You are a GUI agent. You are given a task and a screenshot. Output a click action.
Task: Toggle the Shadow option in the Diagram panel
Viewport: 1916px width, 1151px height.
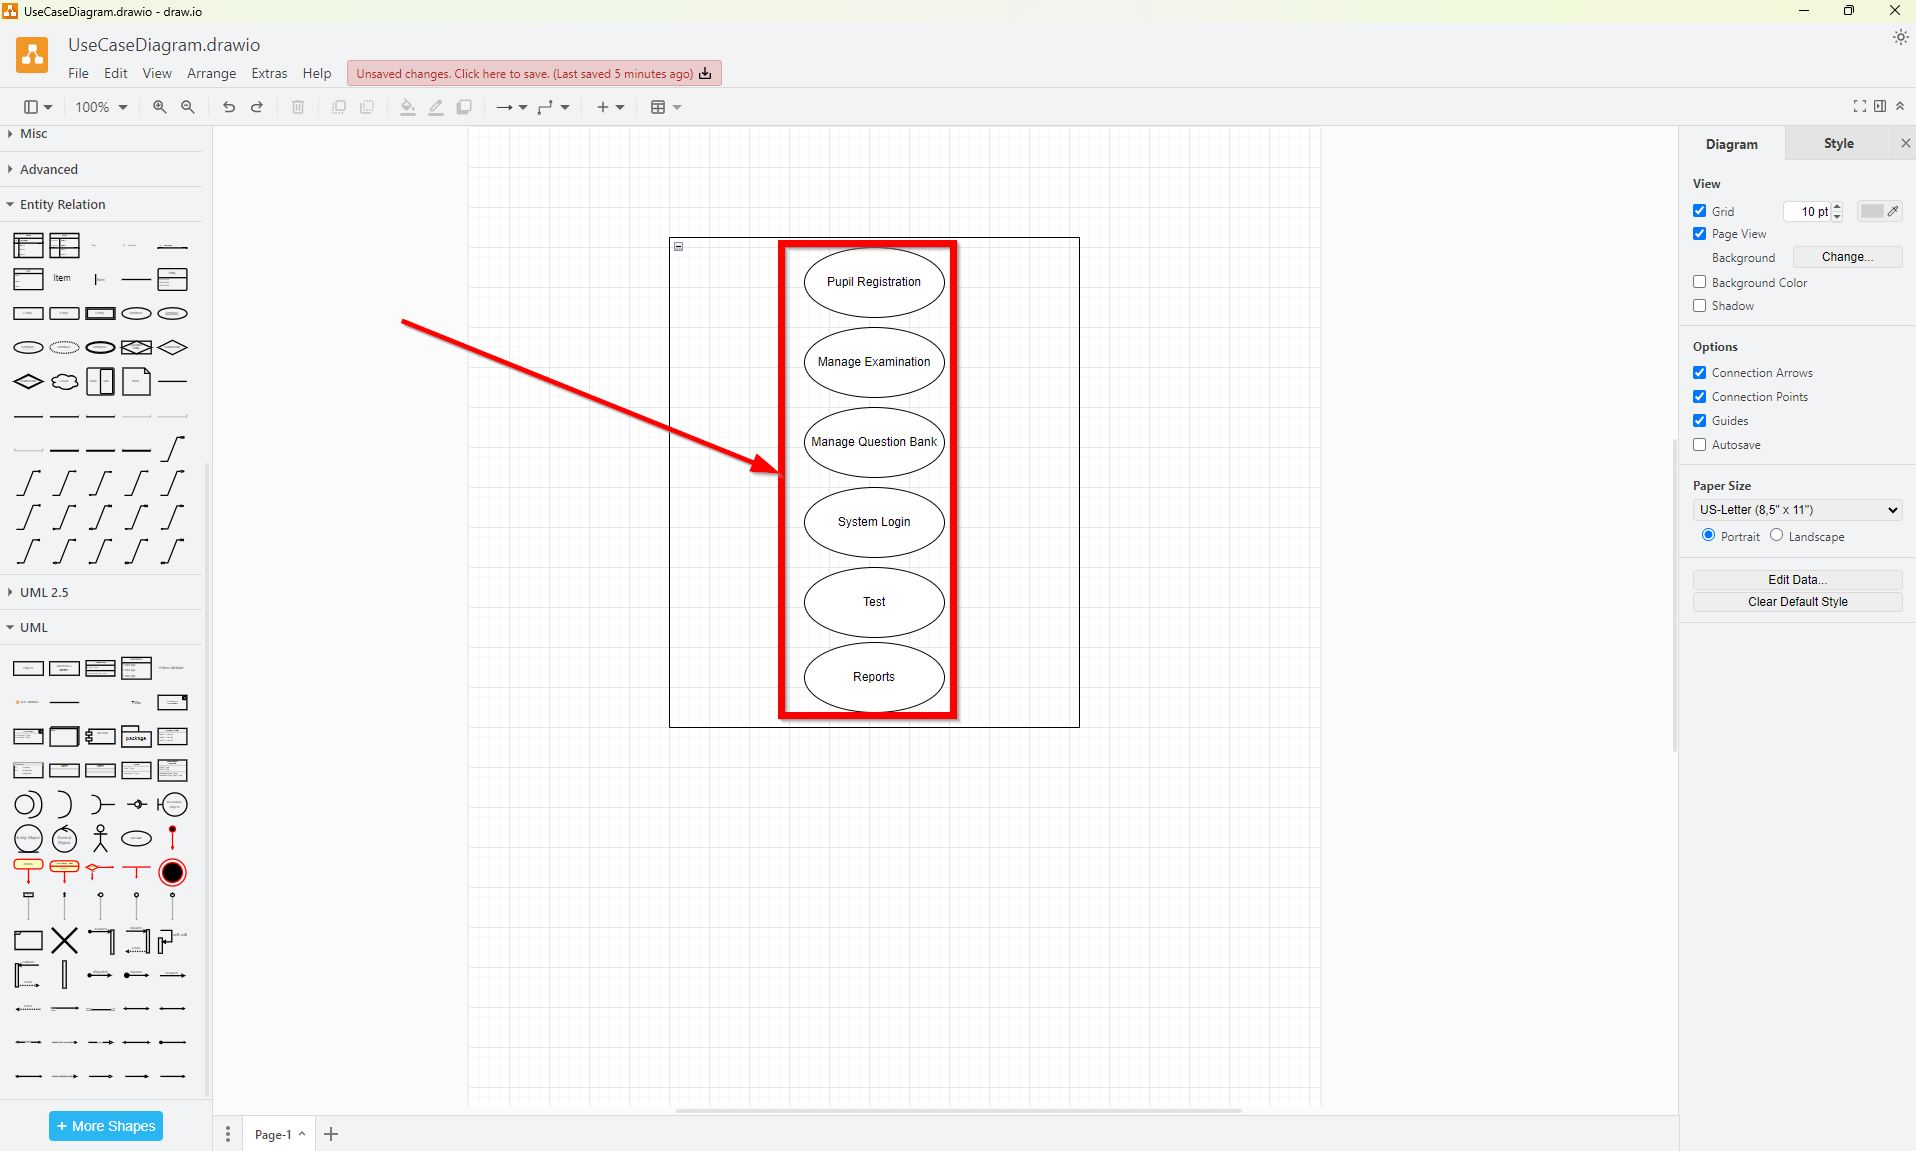[1700, 306]
